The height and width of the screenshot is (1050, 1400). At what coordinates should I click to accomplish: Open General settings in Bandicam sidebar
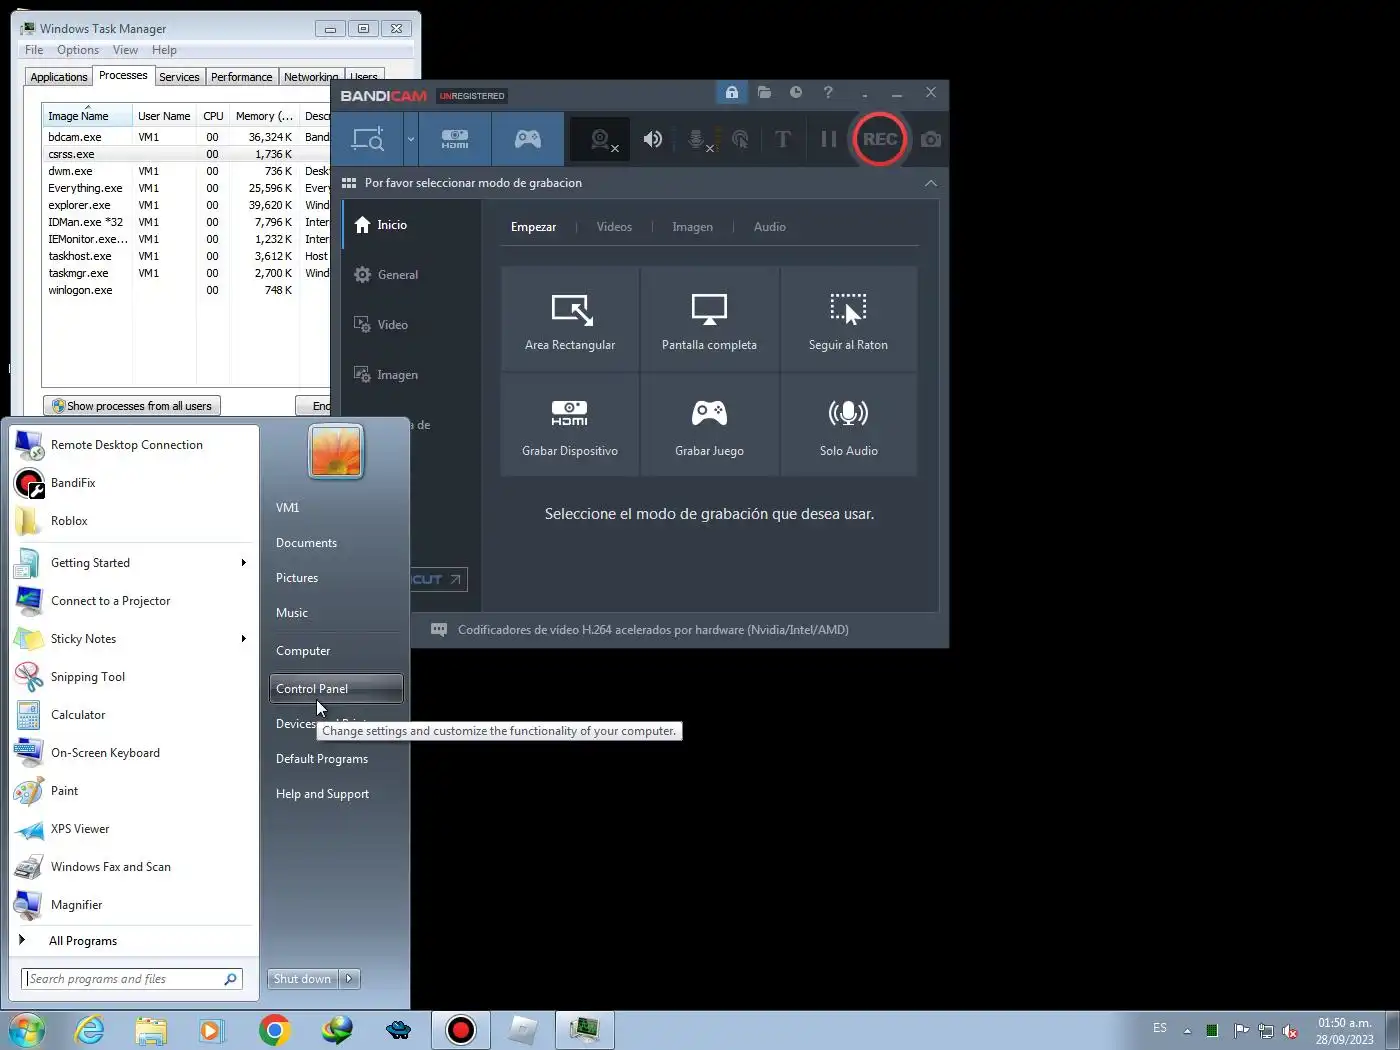tap(412, 275)
